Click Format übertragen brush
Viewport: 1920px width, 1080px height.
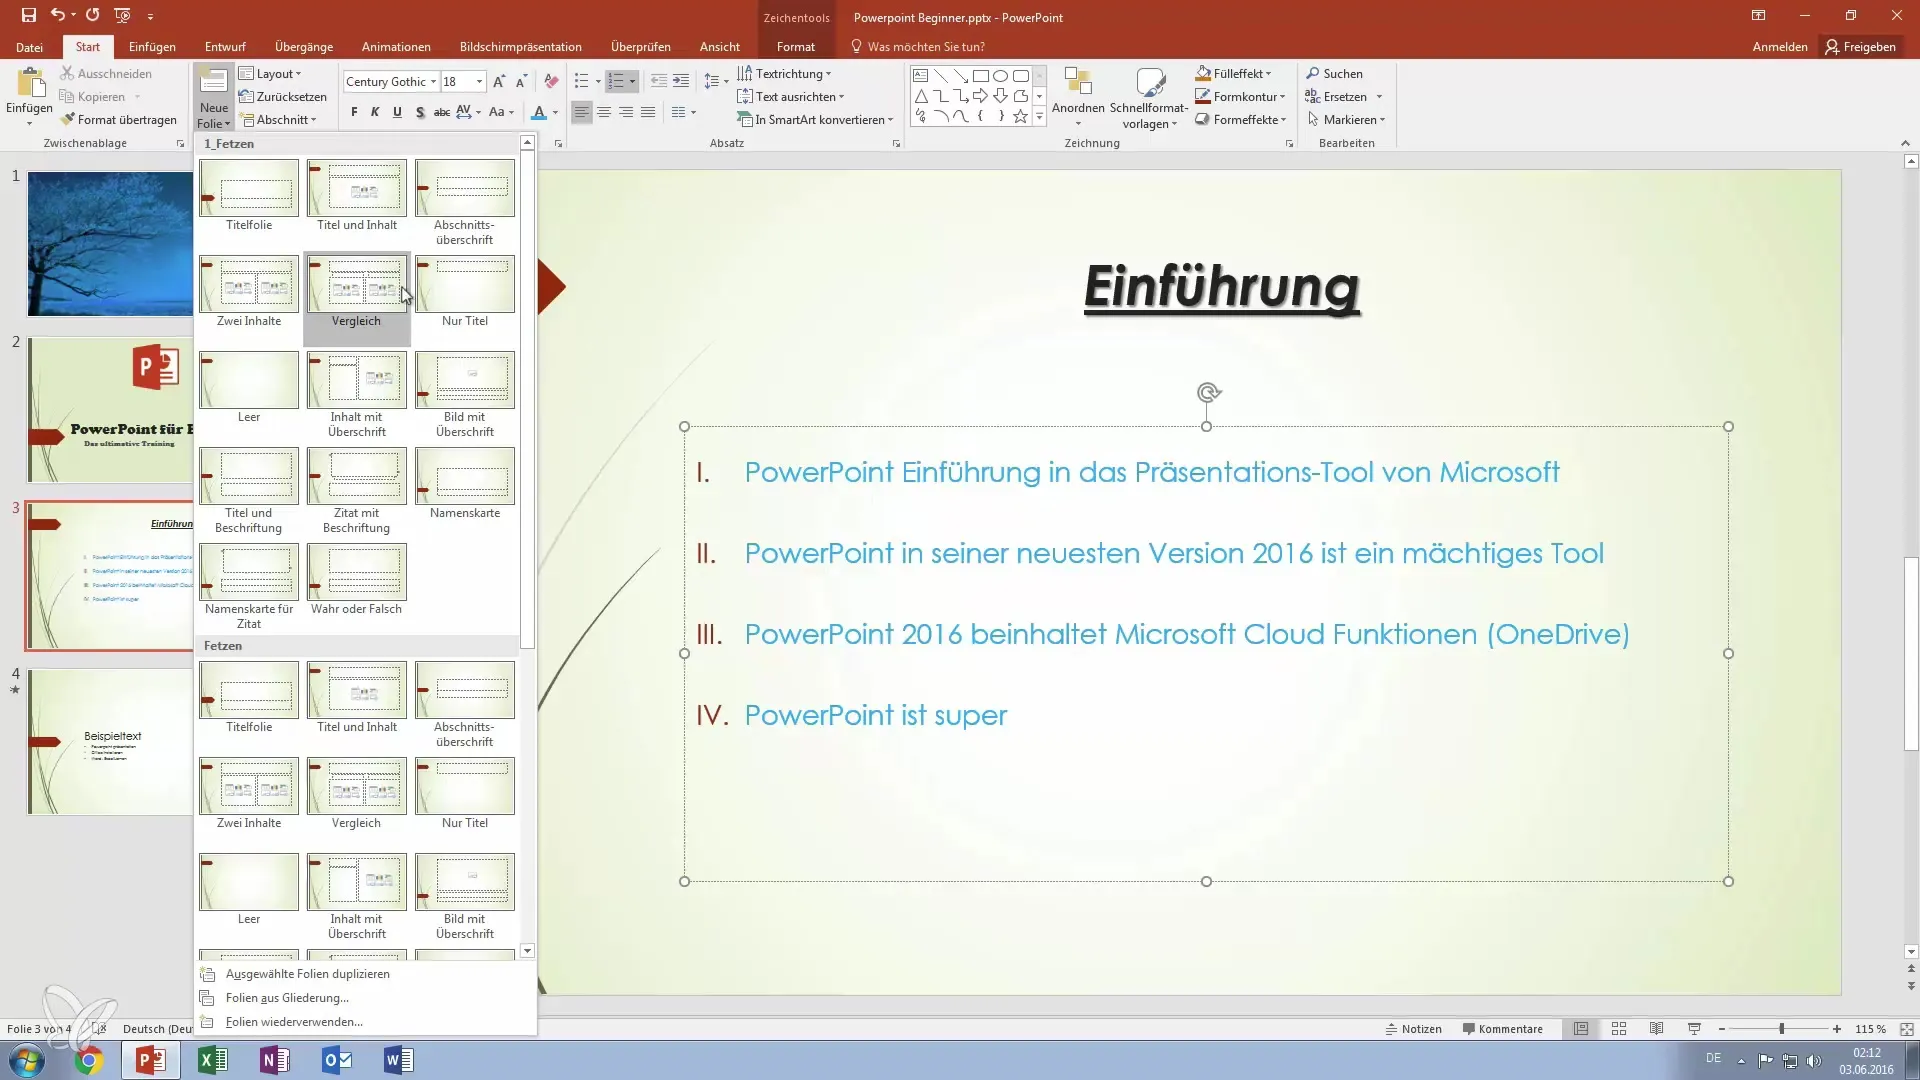point(118,120)
